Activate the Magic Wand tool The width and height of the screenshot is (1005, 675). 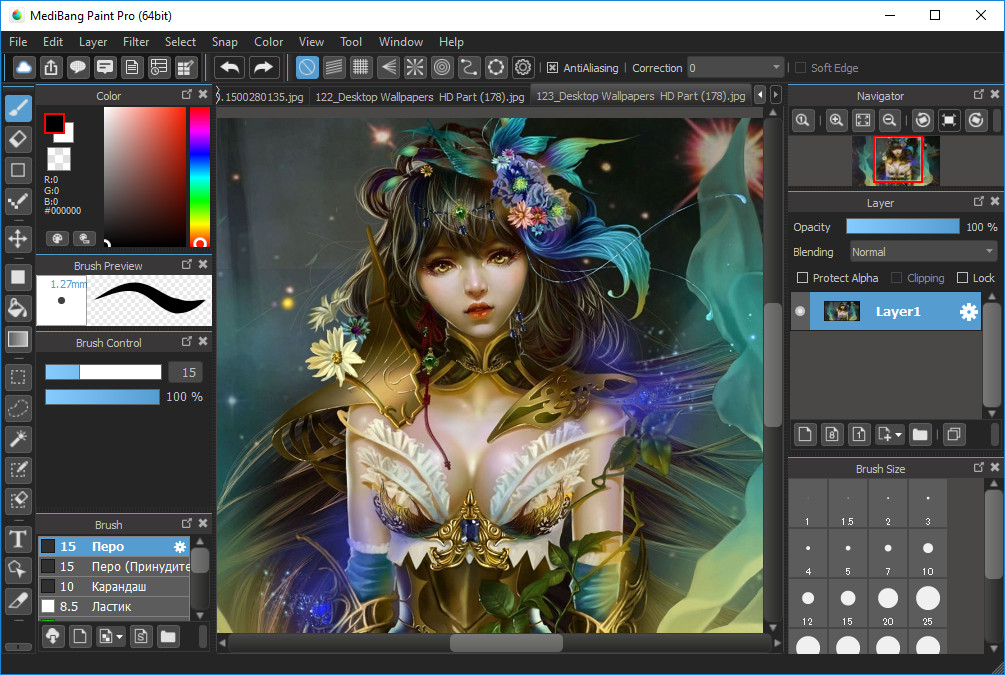[x=18, y=438]
